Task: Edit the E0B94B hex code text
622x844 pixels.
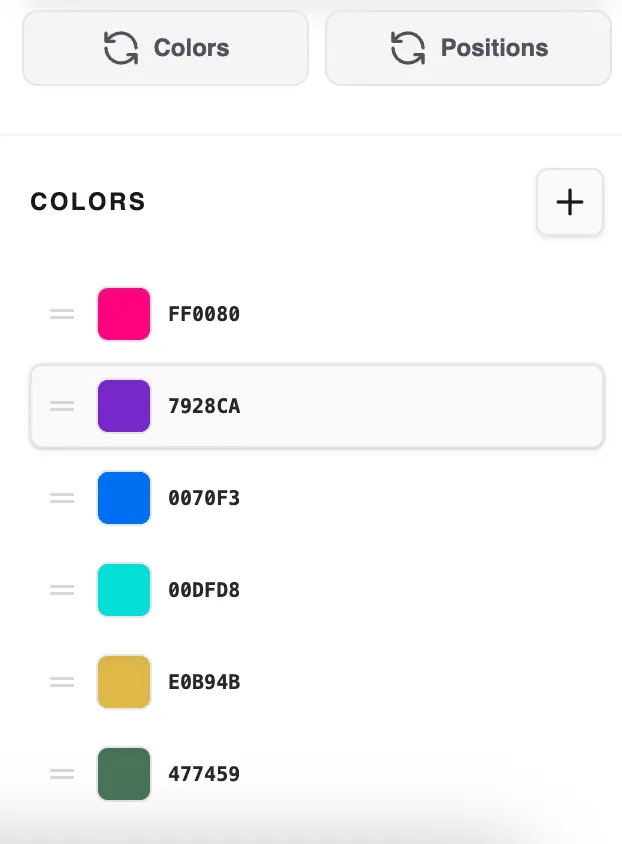Action: click(204, 683)
